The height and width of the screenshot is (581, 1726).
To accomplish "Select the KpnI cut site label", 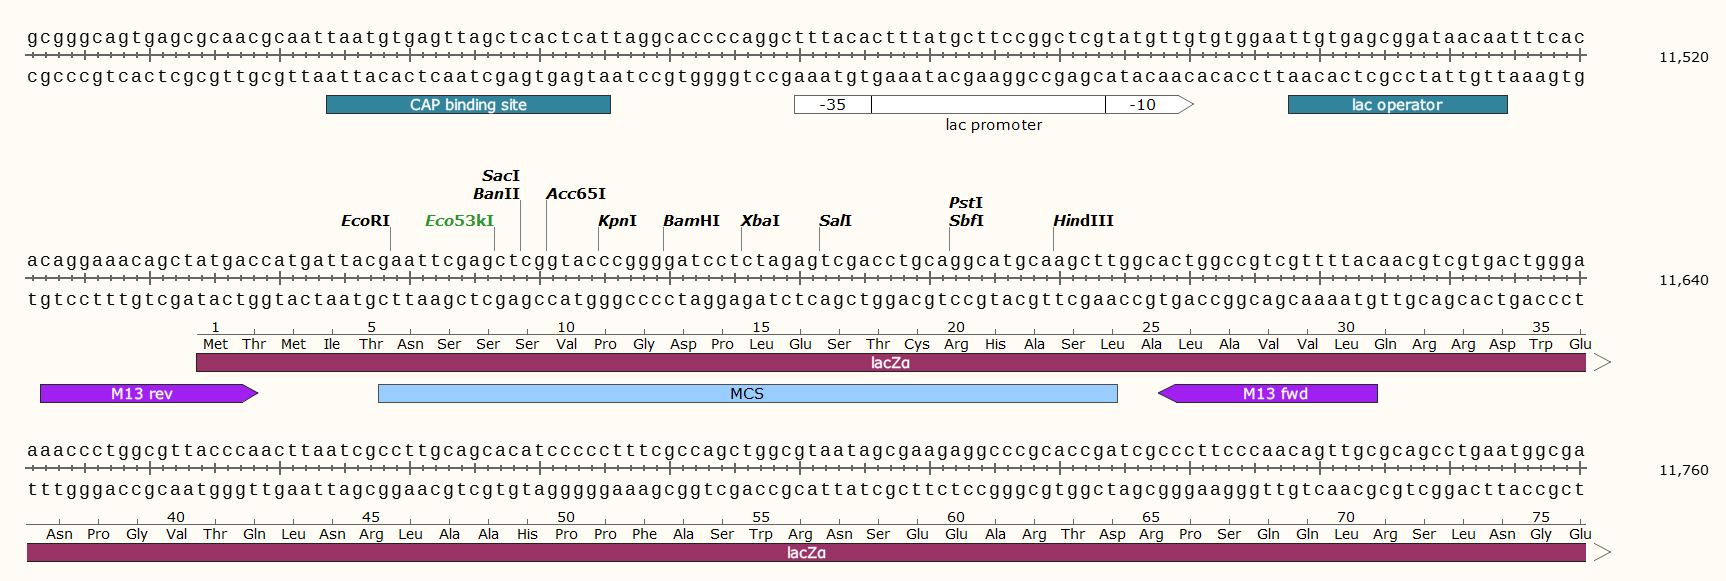I will point(617,221).
